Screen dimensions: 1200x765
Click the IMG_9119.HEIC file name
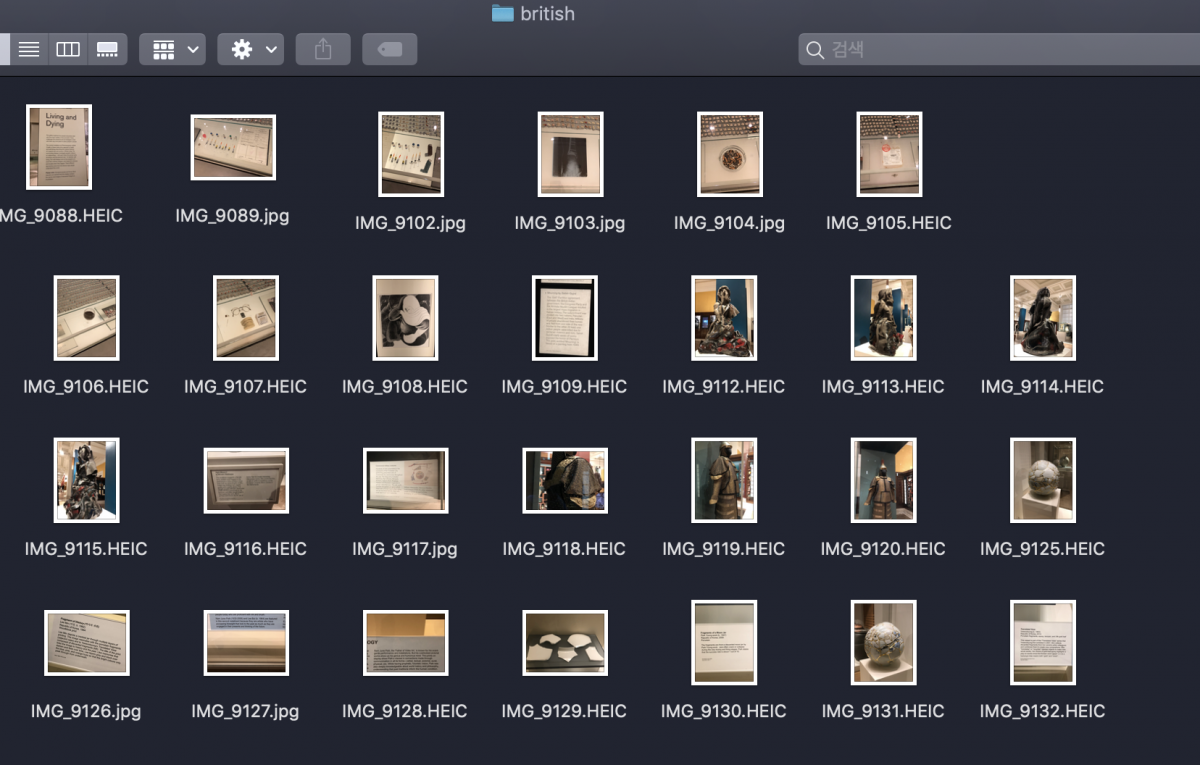tap(723, 549)
